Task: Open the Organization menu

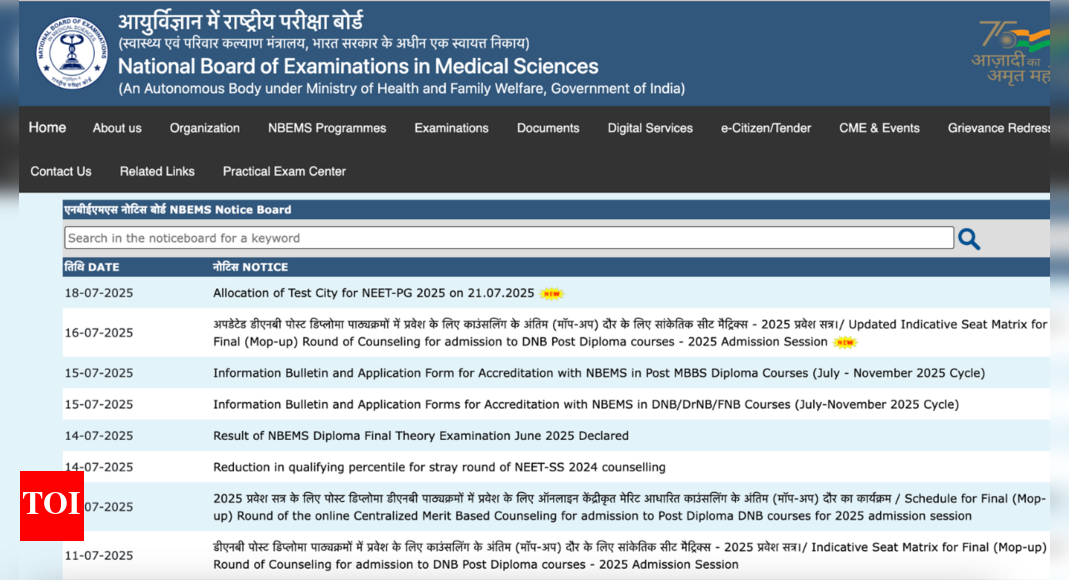Action: [205, 128]
